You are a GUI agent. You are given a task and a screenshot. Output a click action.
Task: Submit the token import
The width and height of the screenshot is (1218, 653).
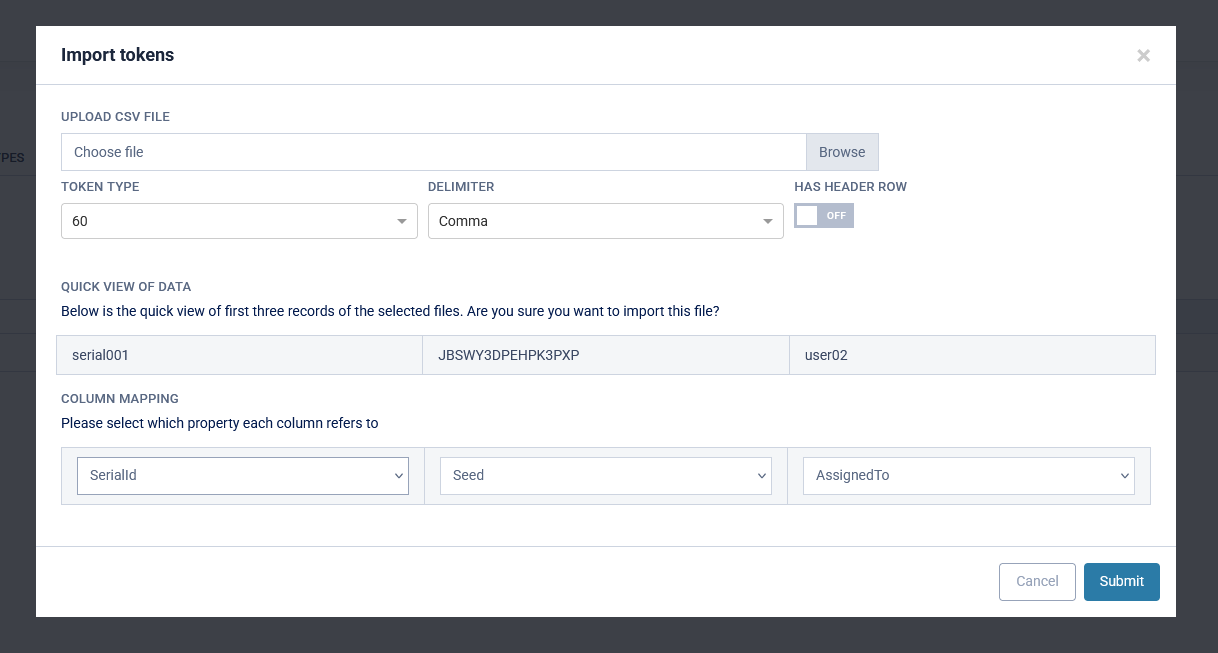click(x=1121, y=581)
